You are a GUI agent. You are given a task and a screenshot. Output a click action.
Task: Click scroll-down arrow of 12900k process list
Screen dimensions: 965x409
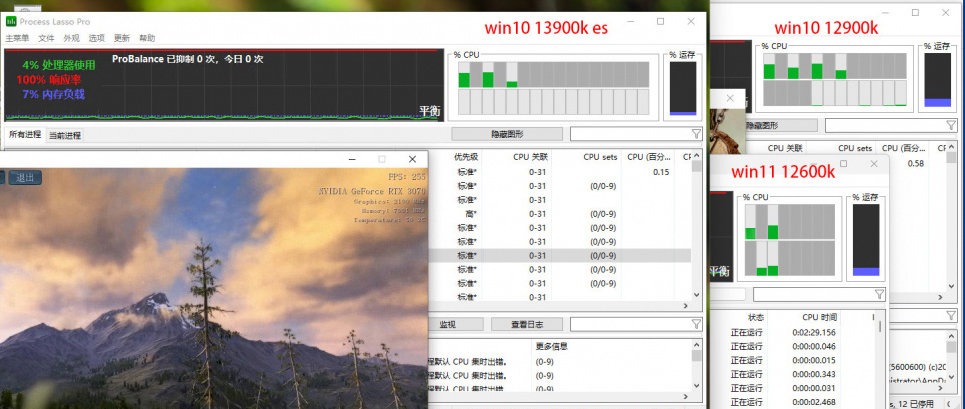point(952,287)
